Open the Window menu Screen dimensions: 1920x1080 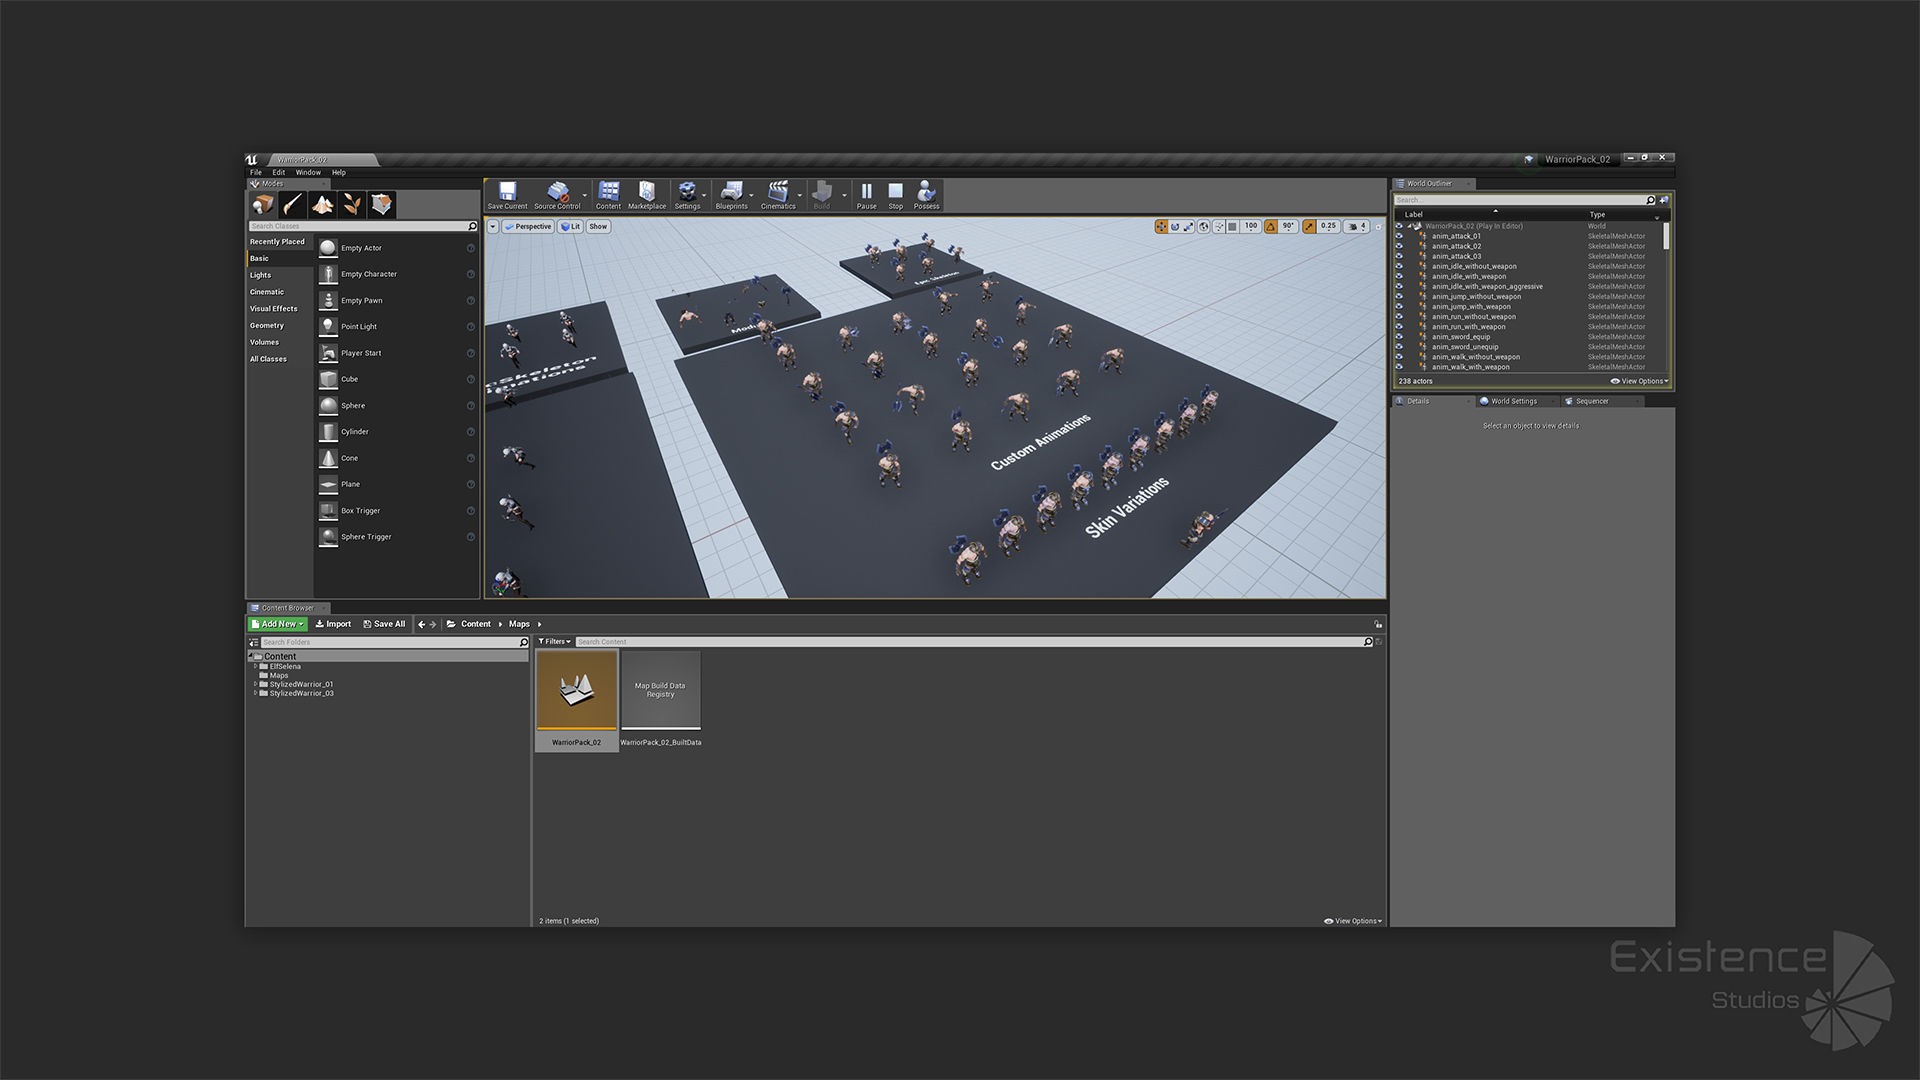(x=308, y=173)
